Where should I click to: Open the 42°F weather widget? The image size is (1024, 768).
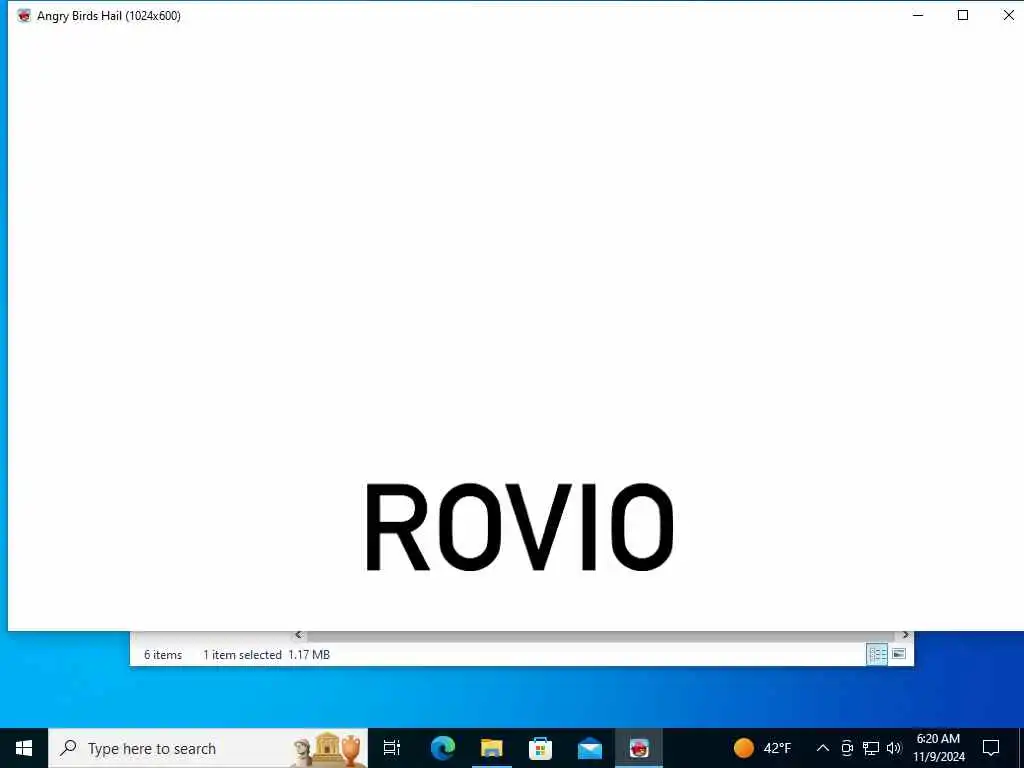click(761, 748)
